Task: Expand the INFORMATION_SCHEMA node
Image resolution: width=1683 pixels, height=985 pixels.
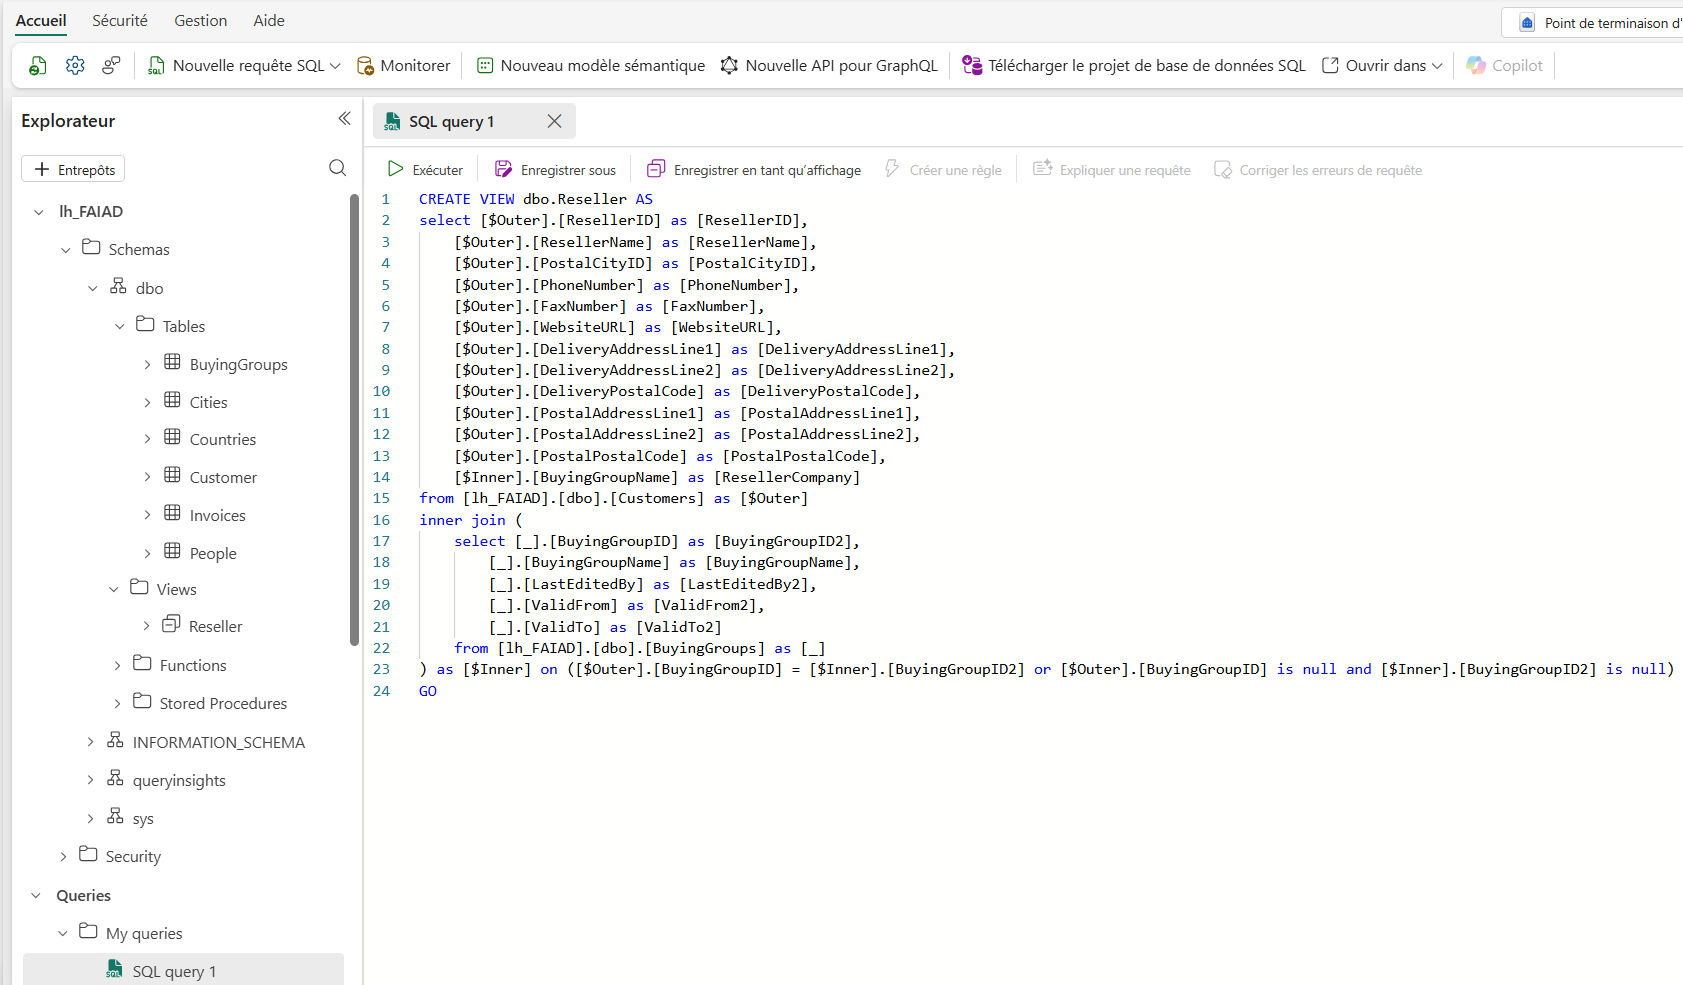Action: point(90,742)
